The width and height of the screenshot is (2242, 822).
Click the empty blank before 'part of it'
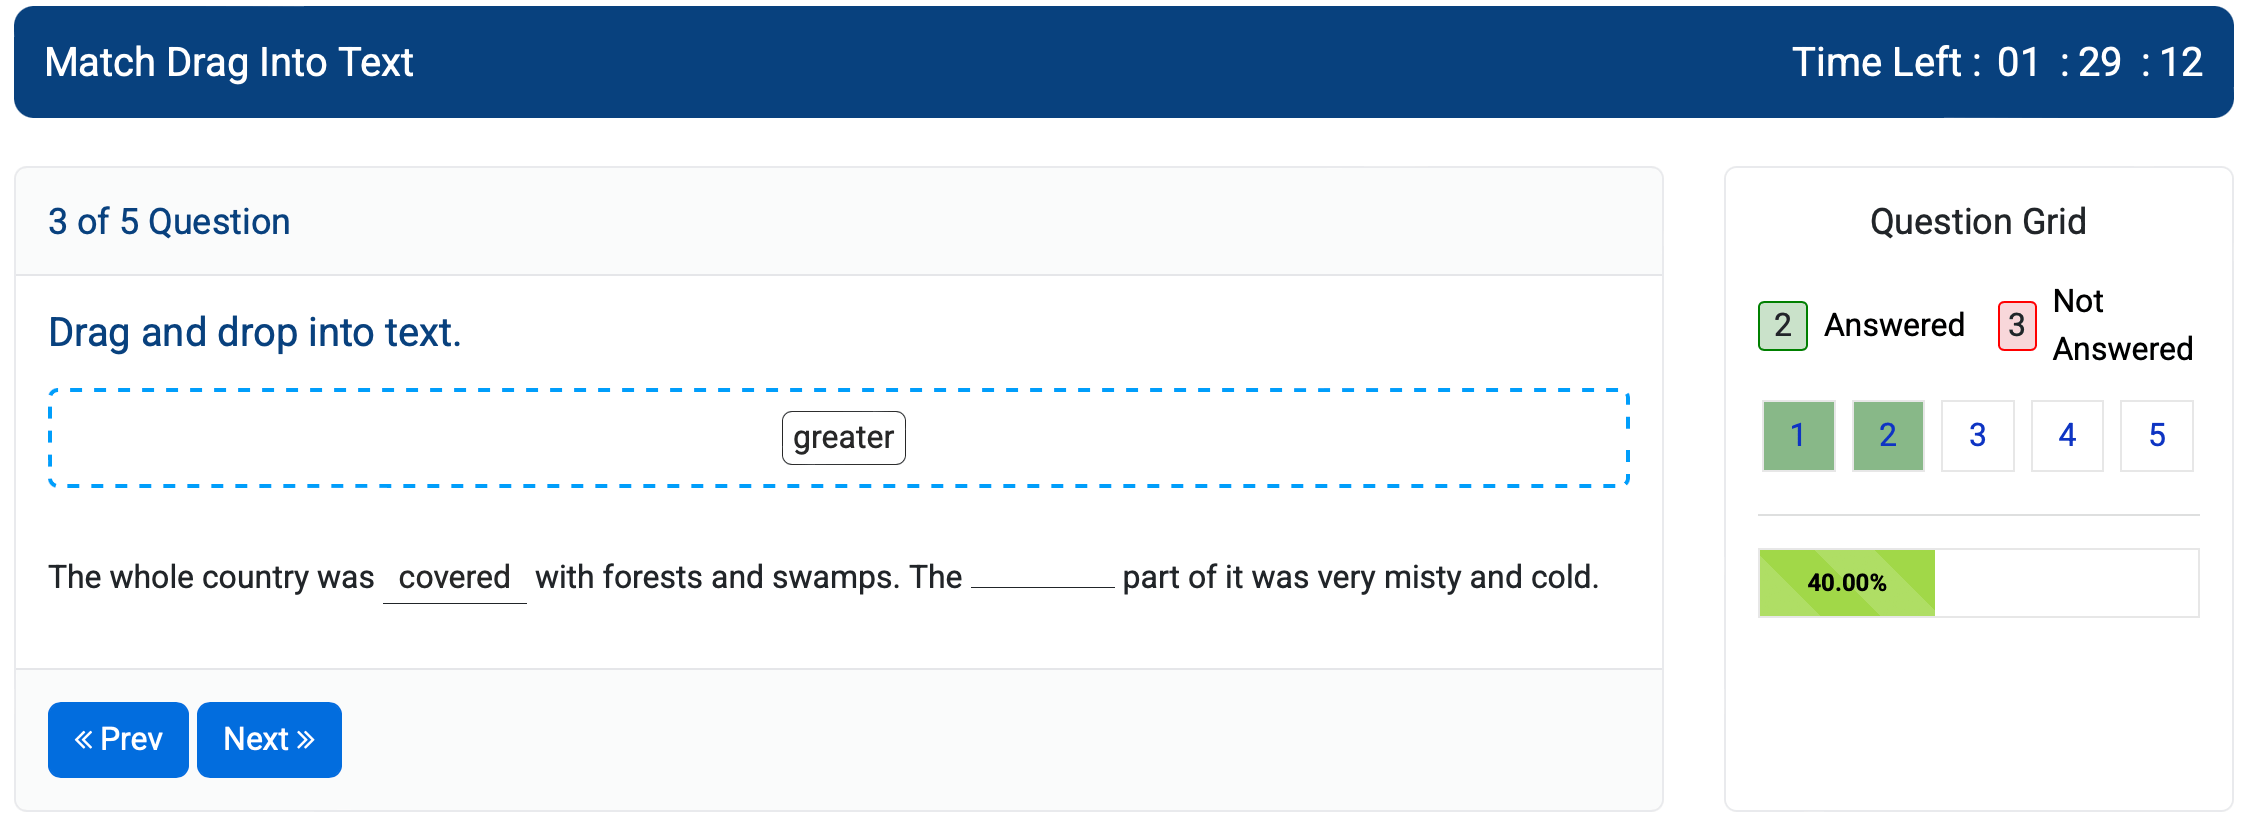1042,576
